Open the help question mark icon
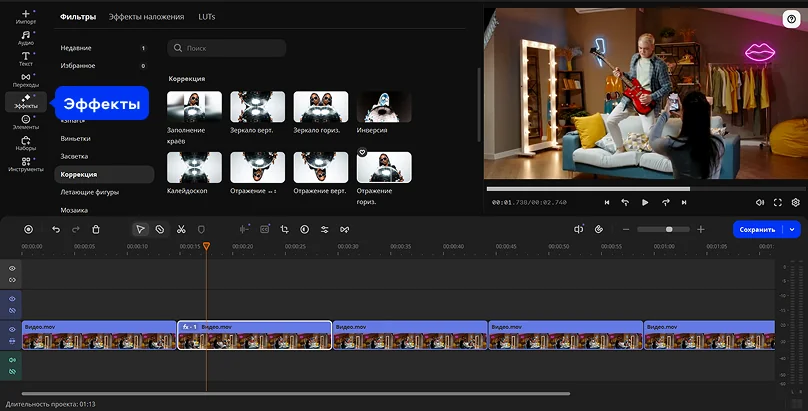The width and height of the screenshot is (808, 411). tap(792, 19)
